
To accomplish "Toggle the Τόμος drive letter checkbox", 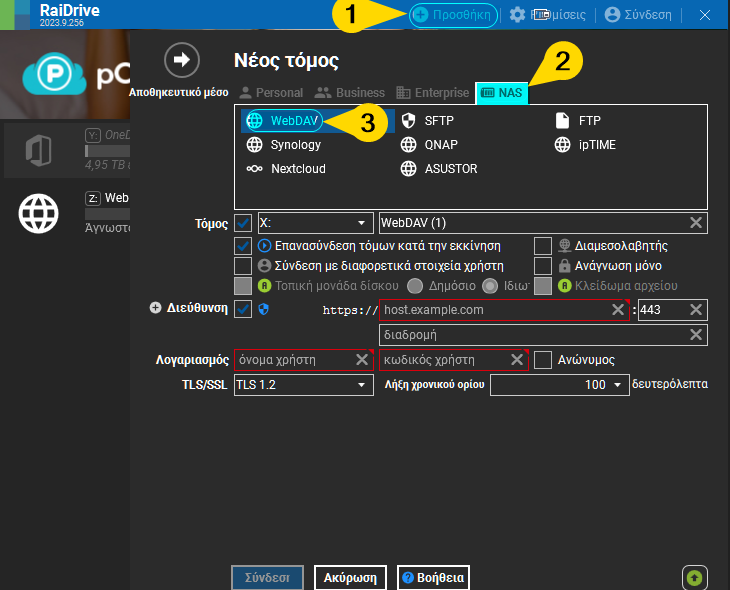I will click(x=243, y=223).
